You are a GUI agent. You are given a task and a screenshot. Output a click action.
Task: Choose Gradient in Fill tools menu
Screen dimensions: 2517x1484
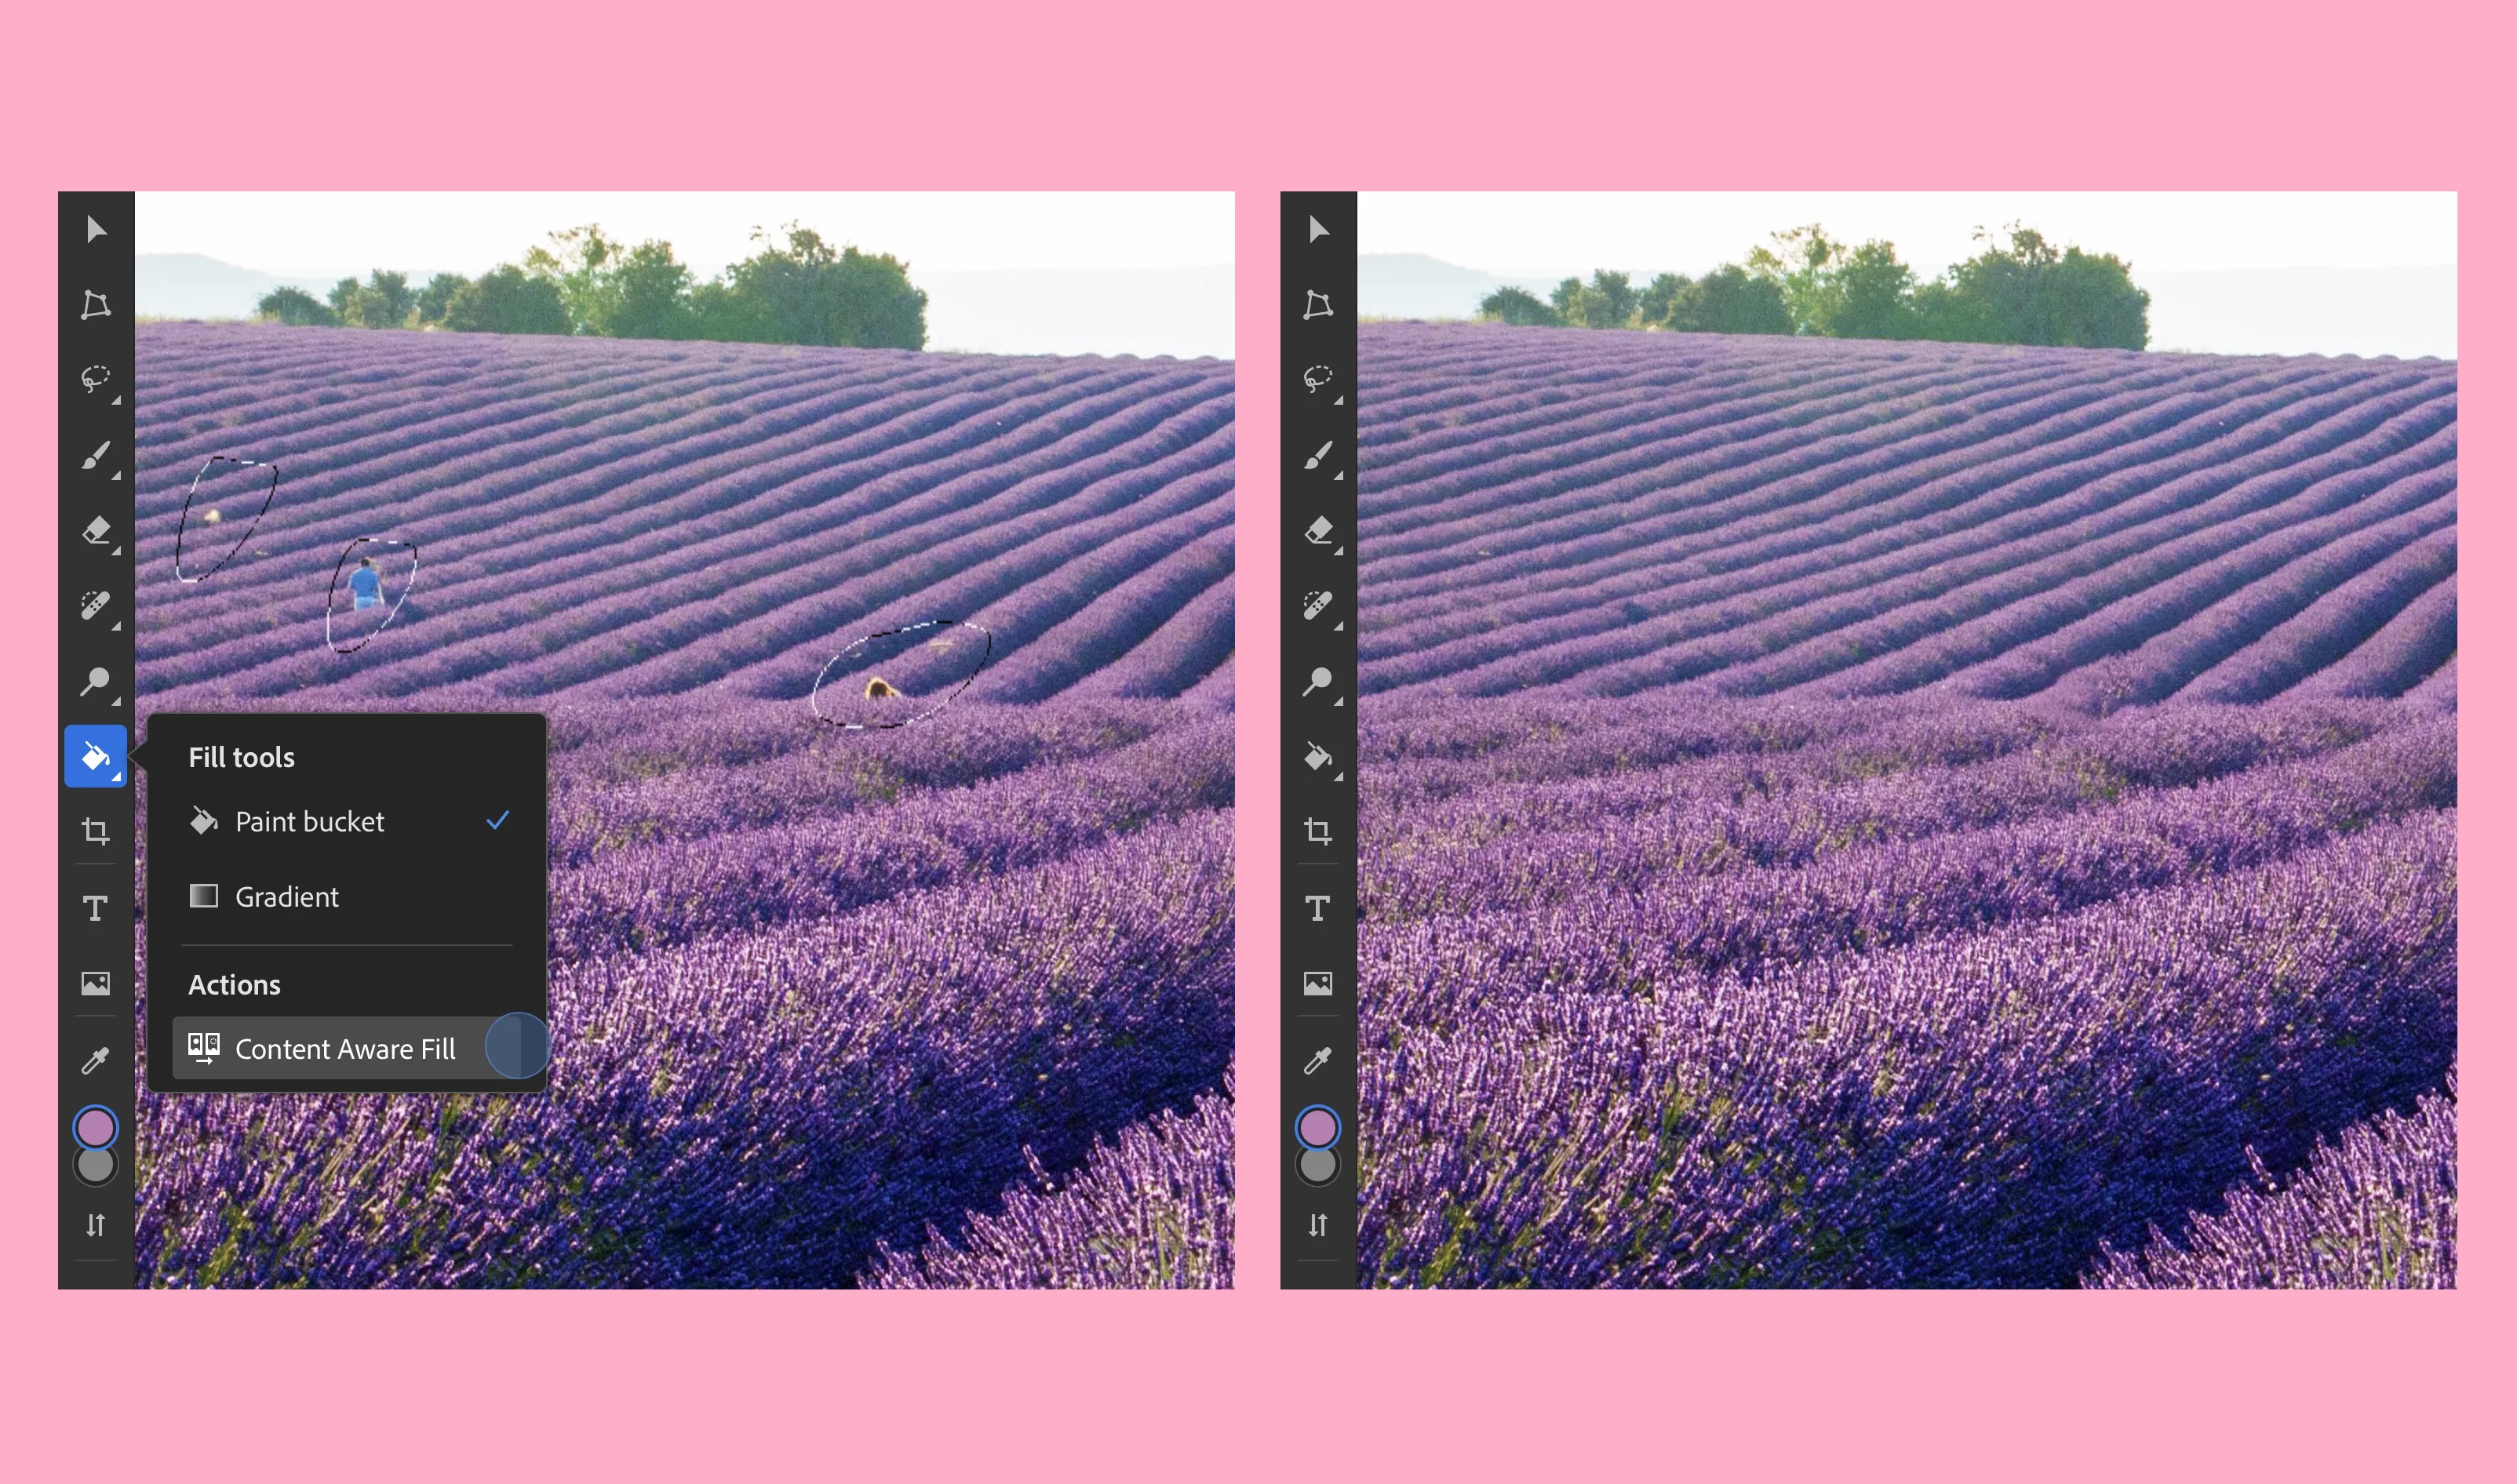click(x=287, y=897)
